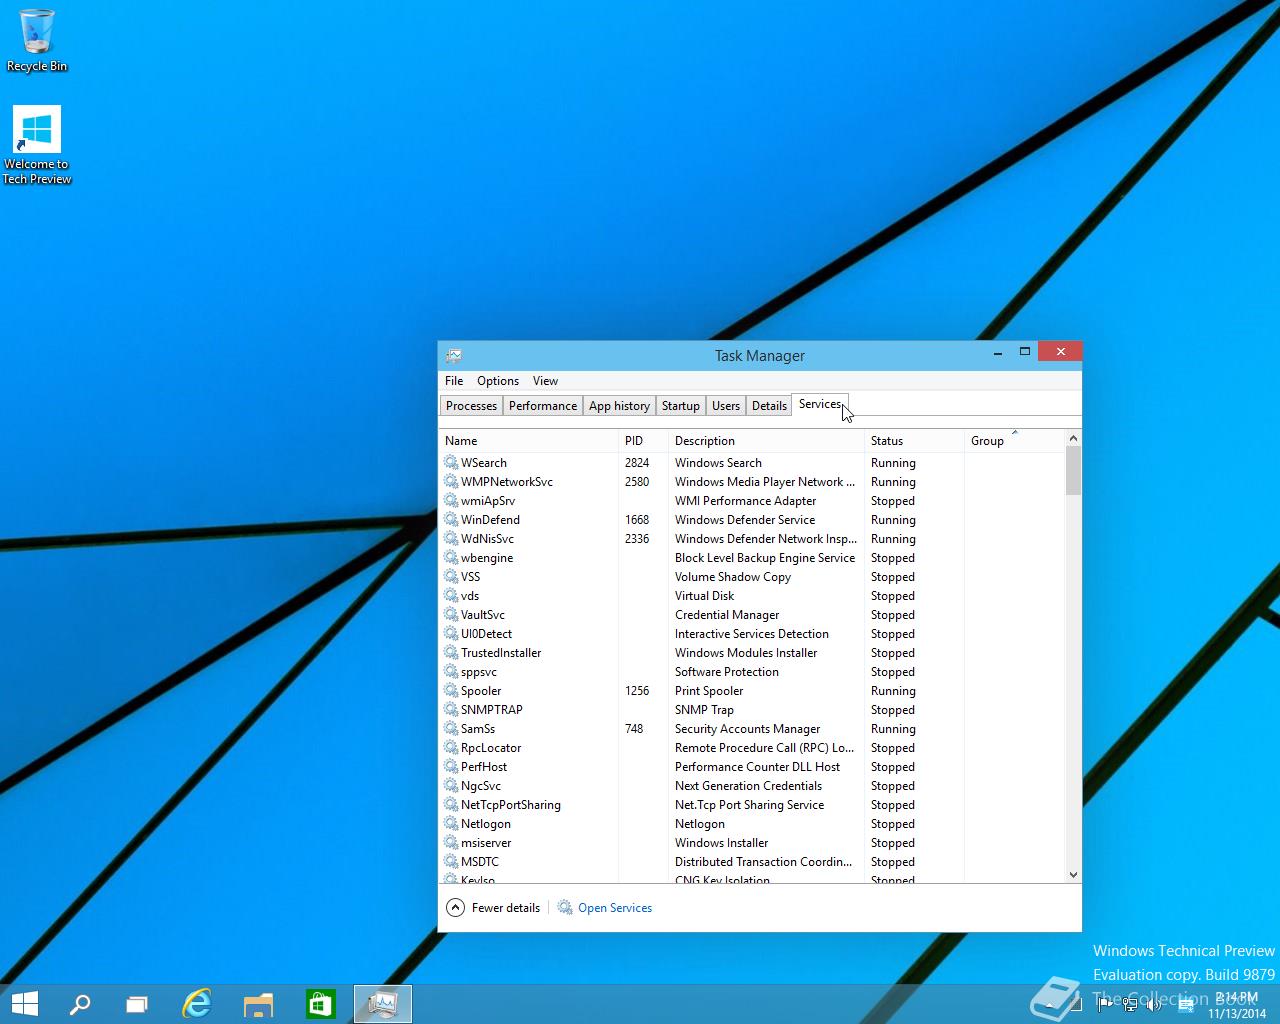Select the WdNisSvc service row
Screen dimensions: 1280x1024
[752, 538]
